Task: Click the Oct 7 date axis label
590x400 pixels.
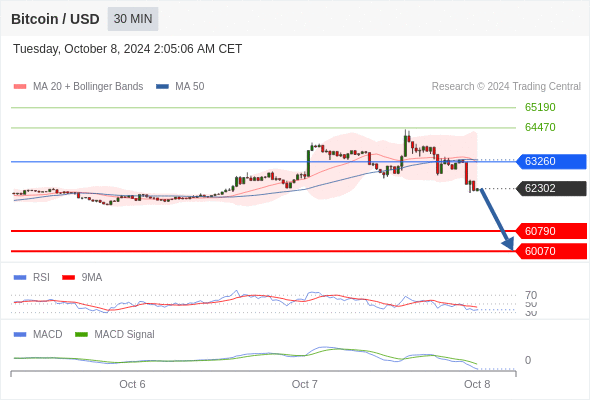Action: [x=304, y=384]
